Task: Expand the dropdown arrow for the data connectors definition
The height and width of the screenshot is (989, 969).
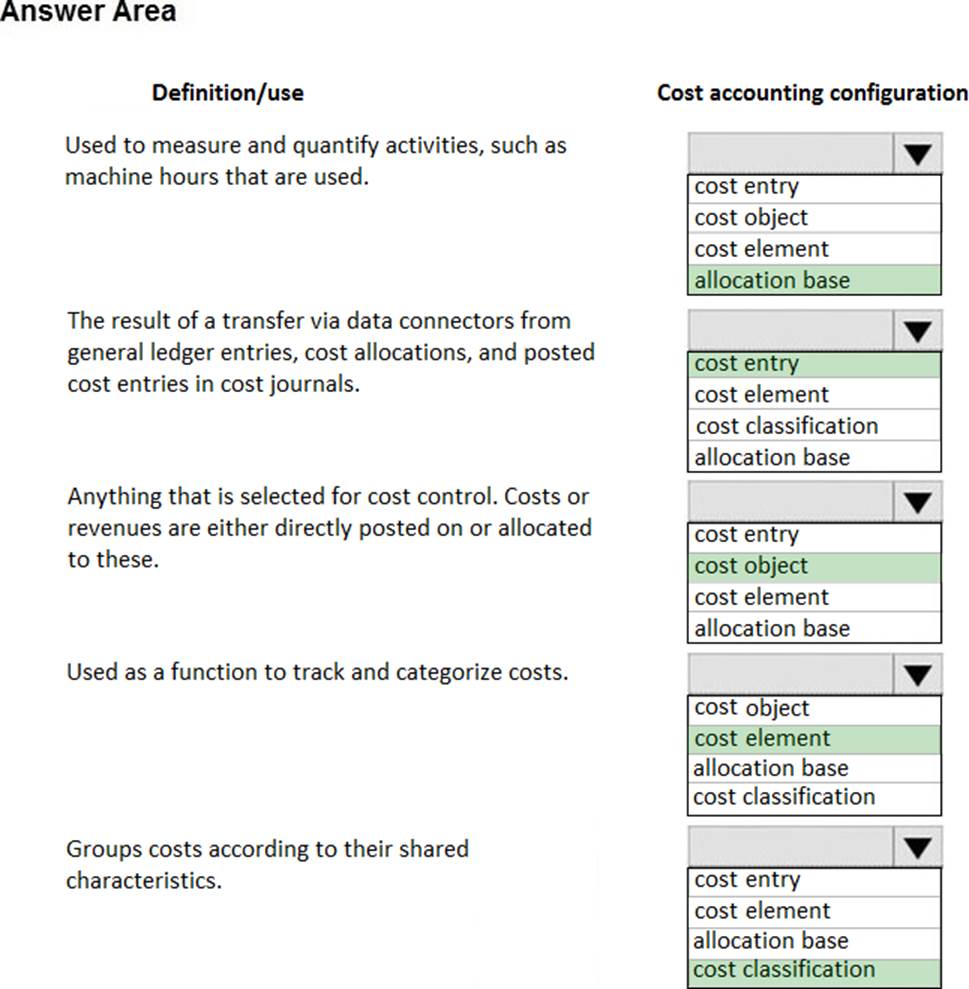Action: (x=920, y=330)
